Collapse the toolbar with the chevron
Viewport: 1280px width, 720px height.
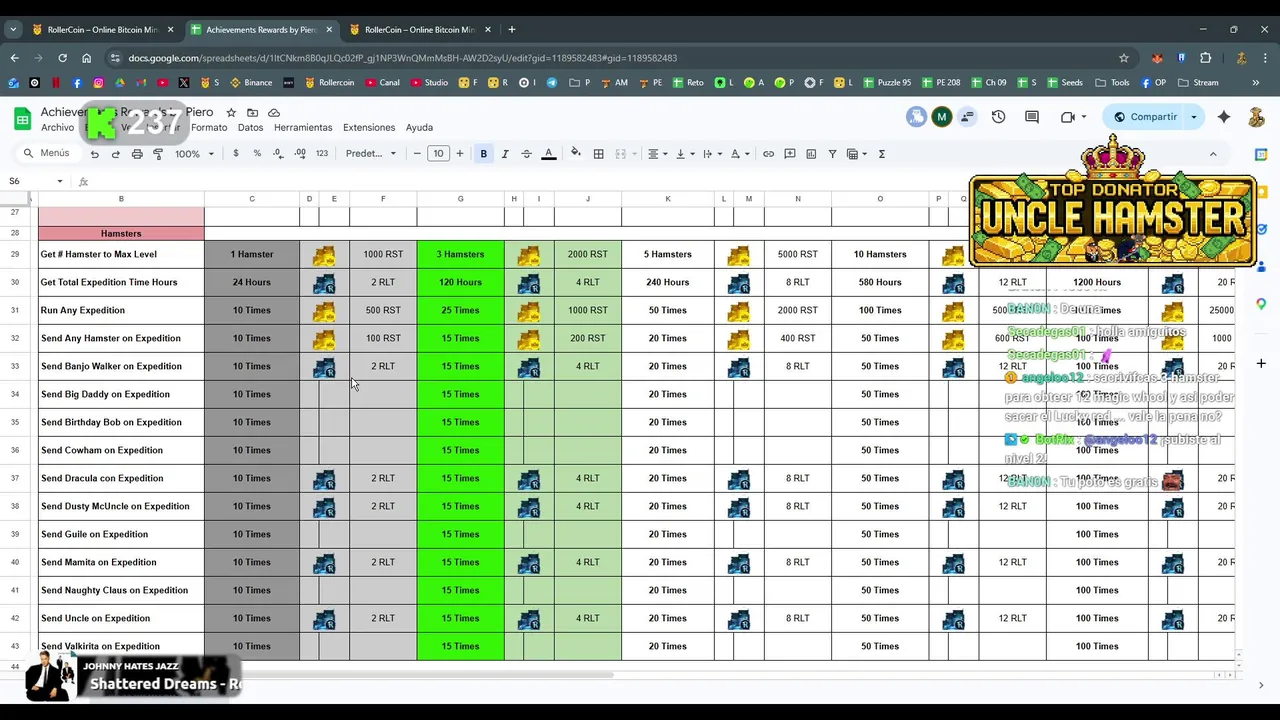[1213, 154]
